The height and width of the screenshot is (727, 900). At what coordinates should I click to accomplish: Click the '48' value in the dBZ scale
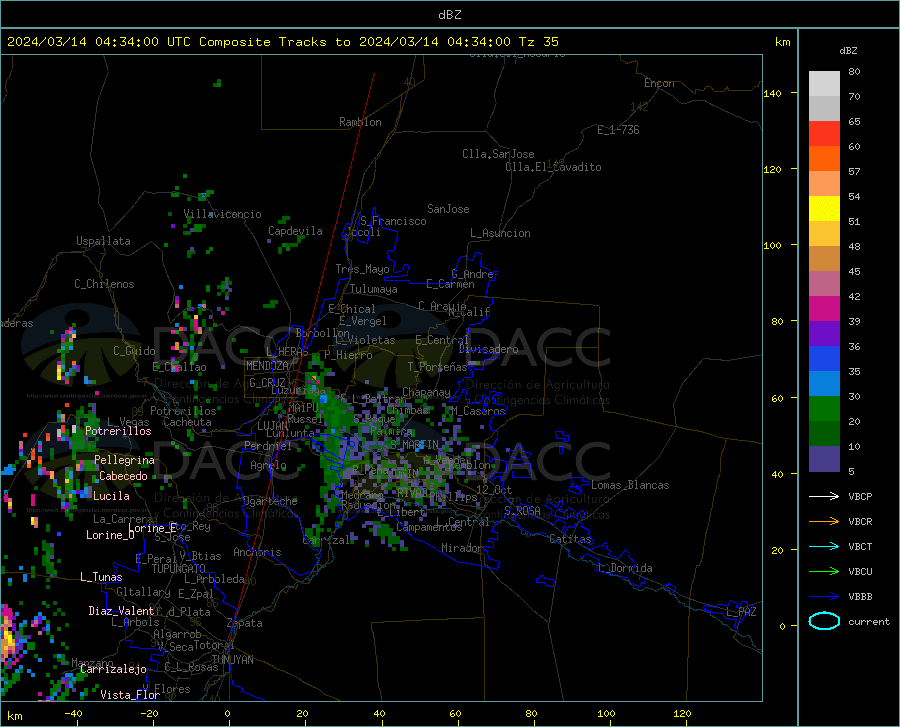click(x=854, y=247)
